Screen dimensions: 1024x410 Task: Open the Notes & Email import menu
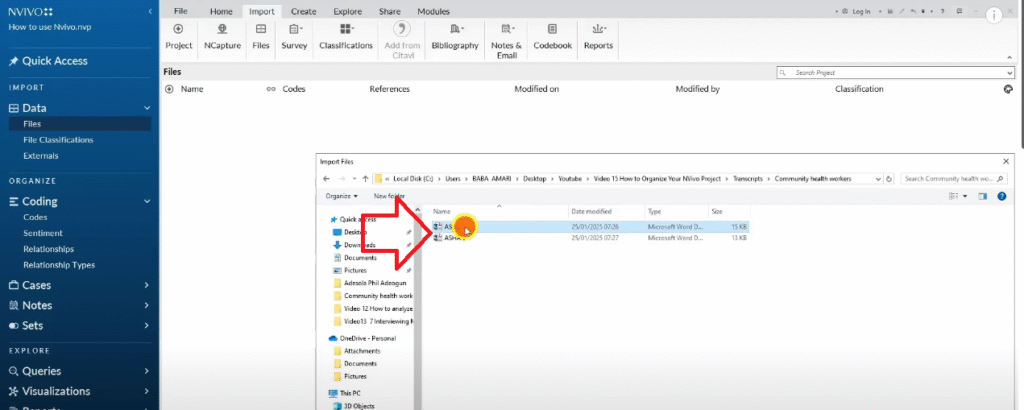(507, 41)
